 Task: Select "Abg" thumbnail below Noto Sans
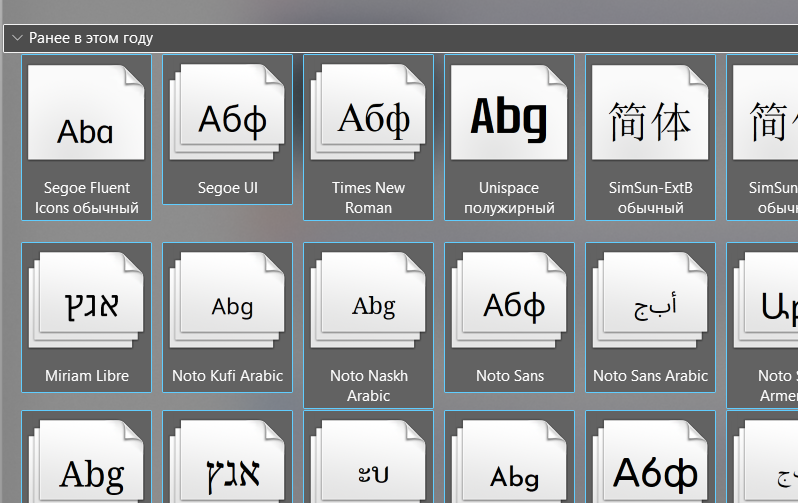(x=509, y=461)
